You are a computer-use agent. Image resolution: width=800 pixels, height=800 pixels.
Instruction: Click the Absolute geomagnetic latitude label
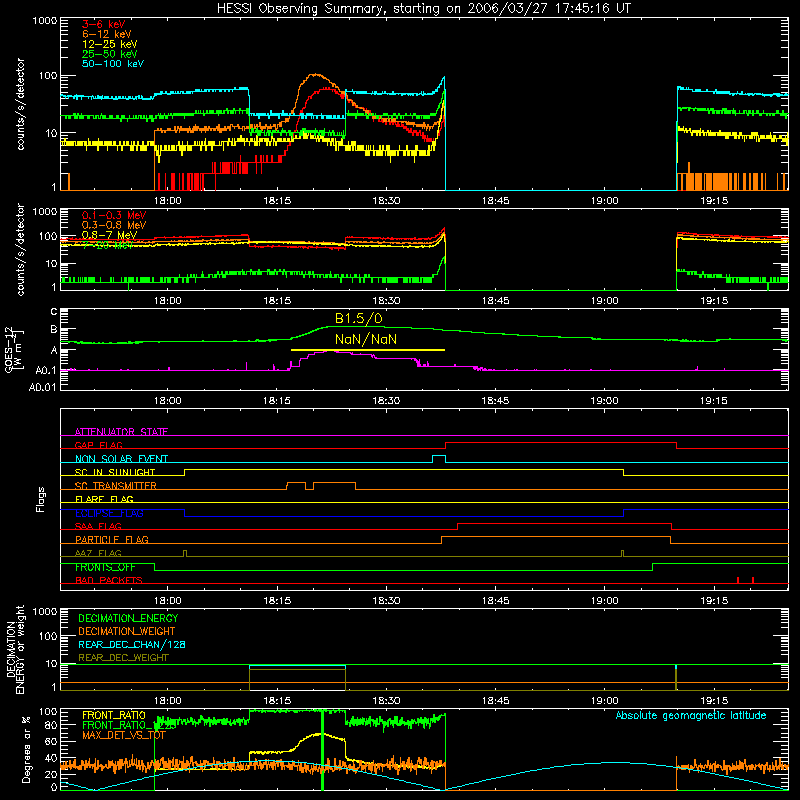[x=691, y=715]
